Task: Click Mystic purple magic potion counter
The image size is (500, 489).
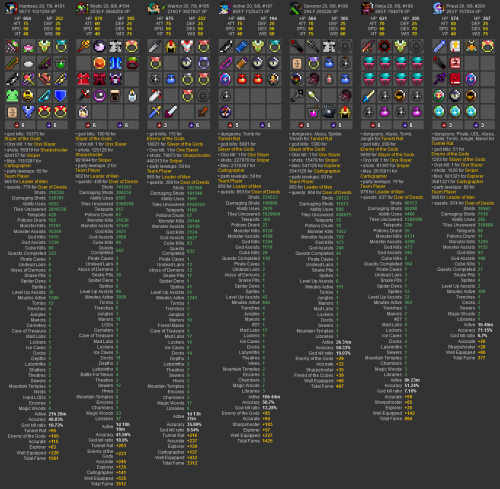Action: click(x=123, y=125)
